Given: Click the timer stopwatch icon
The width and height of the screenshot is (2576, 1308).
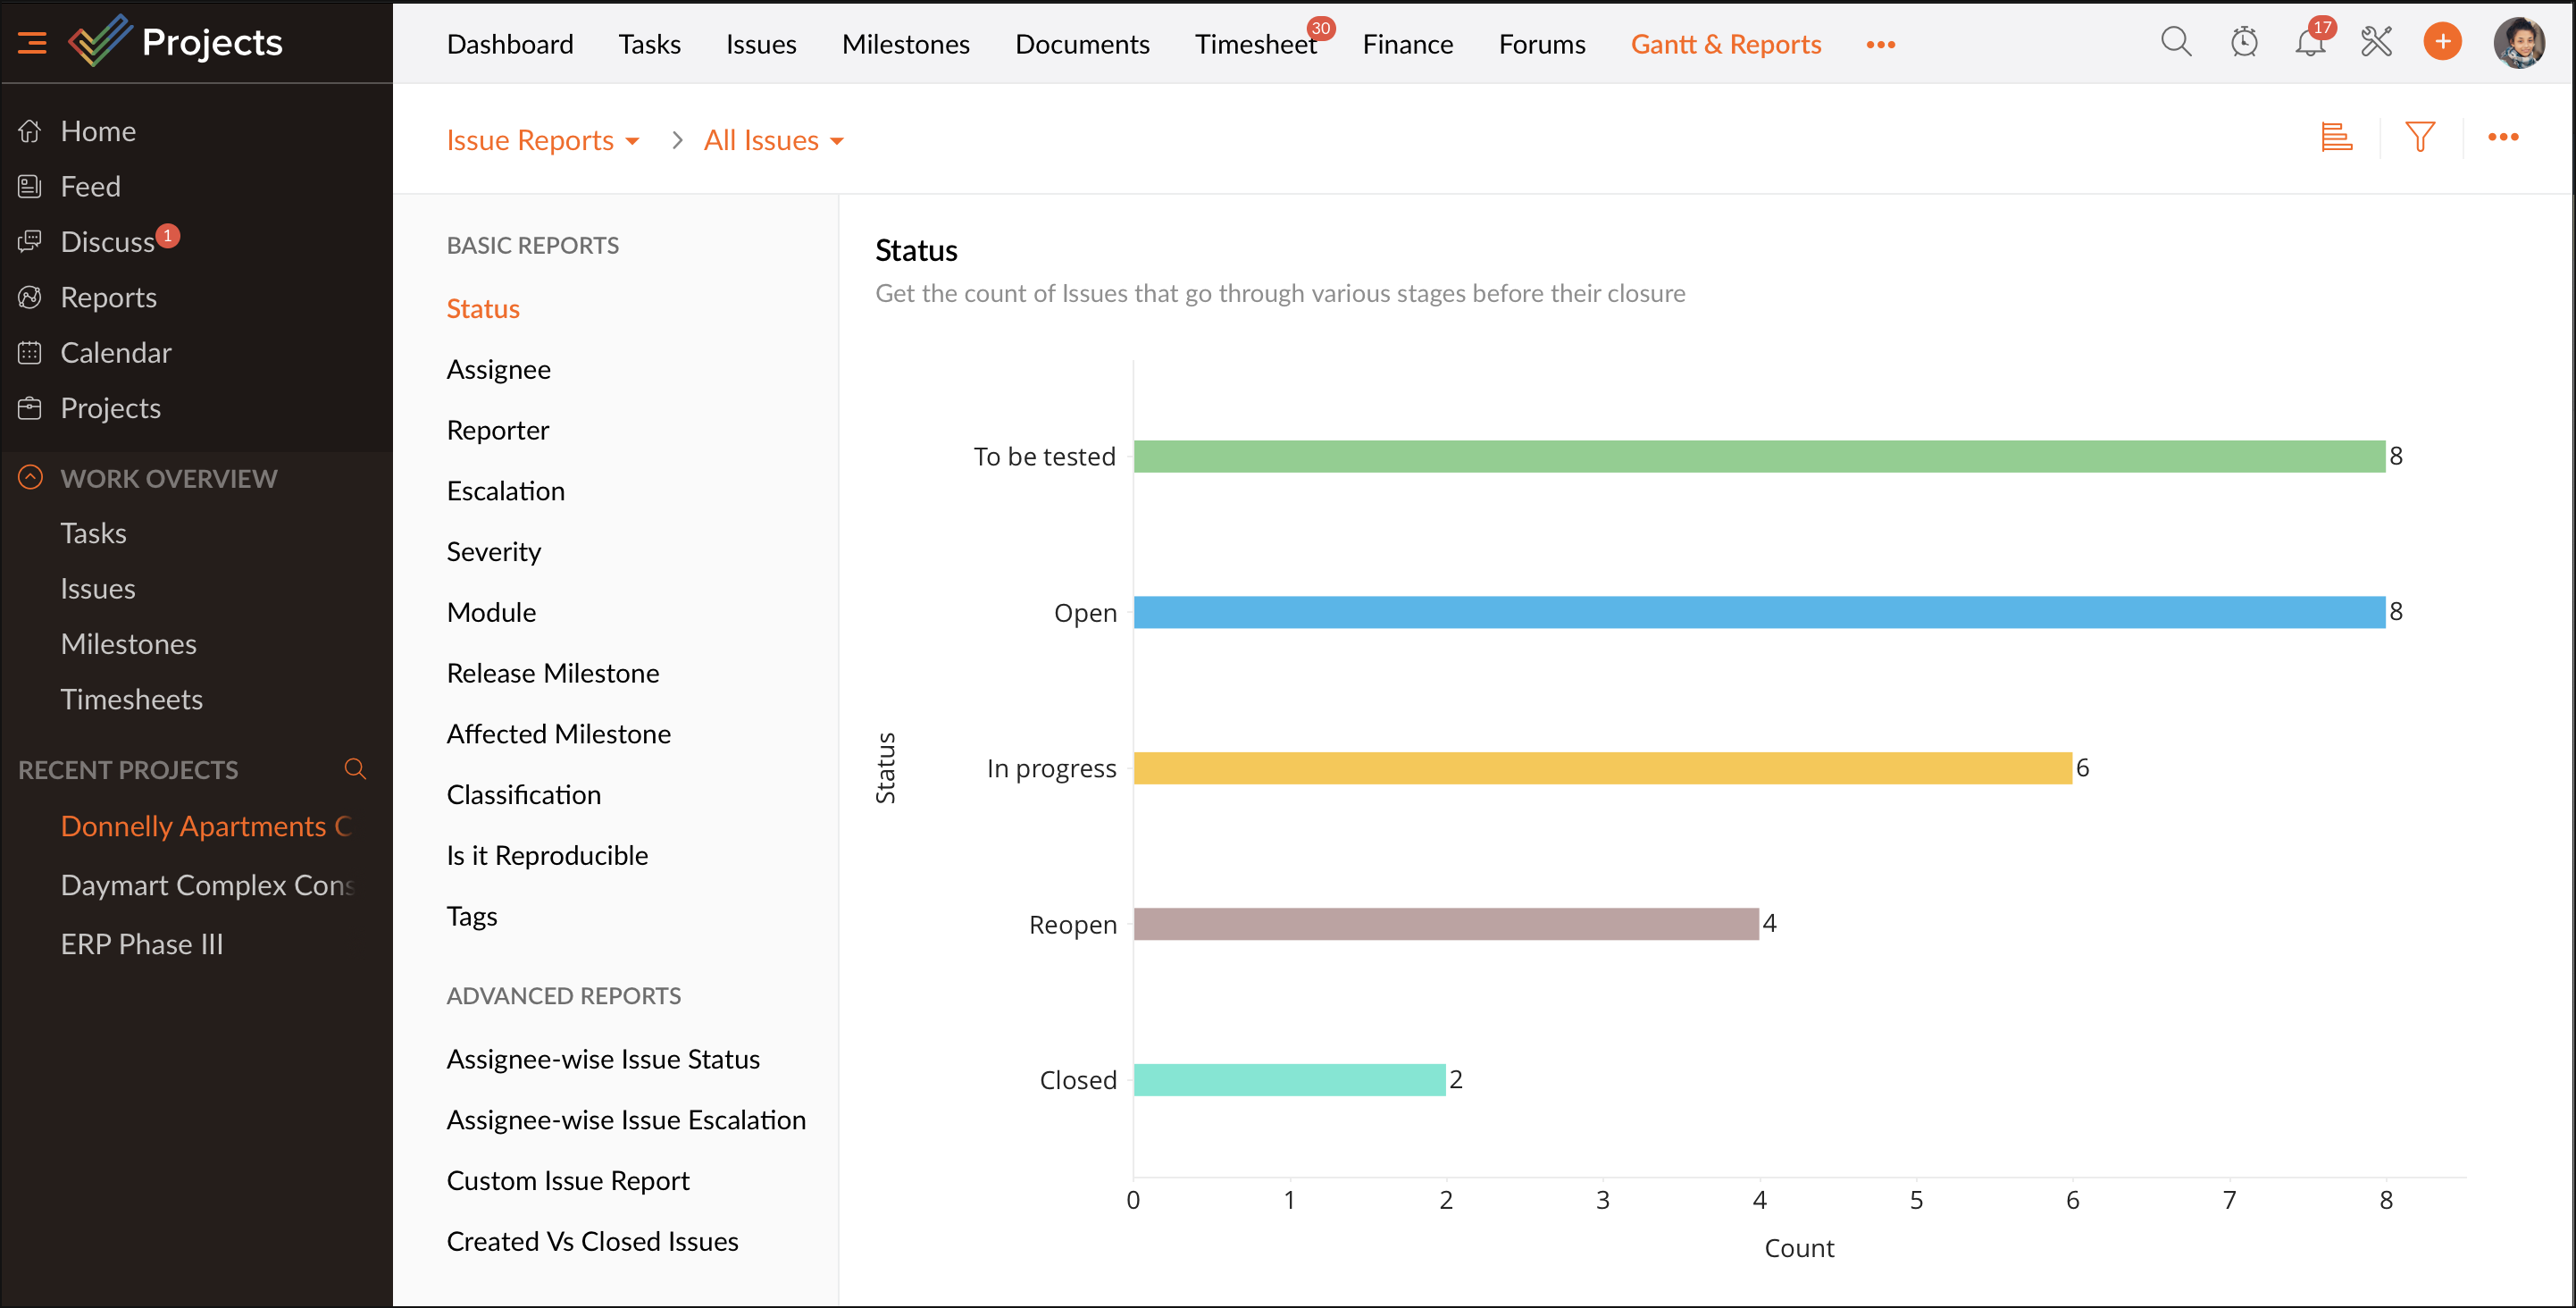Looking at the screenshot, I should (2243, 42).
